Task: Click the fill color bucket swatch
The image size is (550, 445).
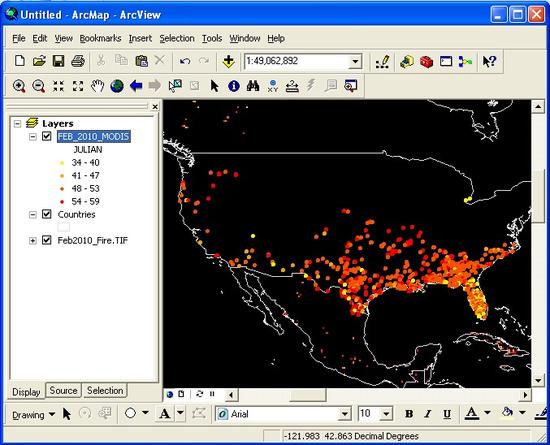Action: click(x=507, y=413)
